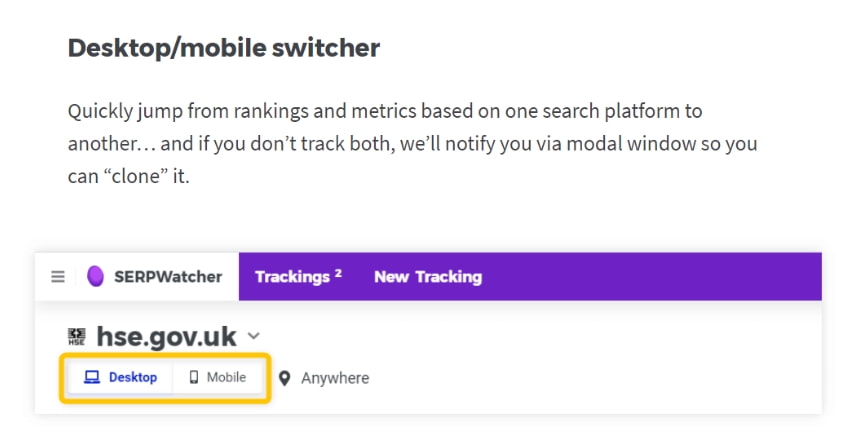The image size is (841, 447).
Task: Open the Trackings tab
Action: (292, 277)
